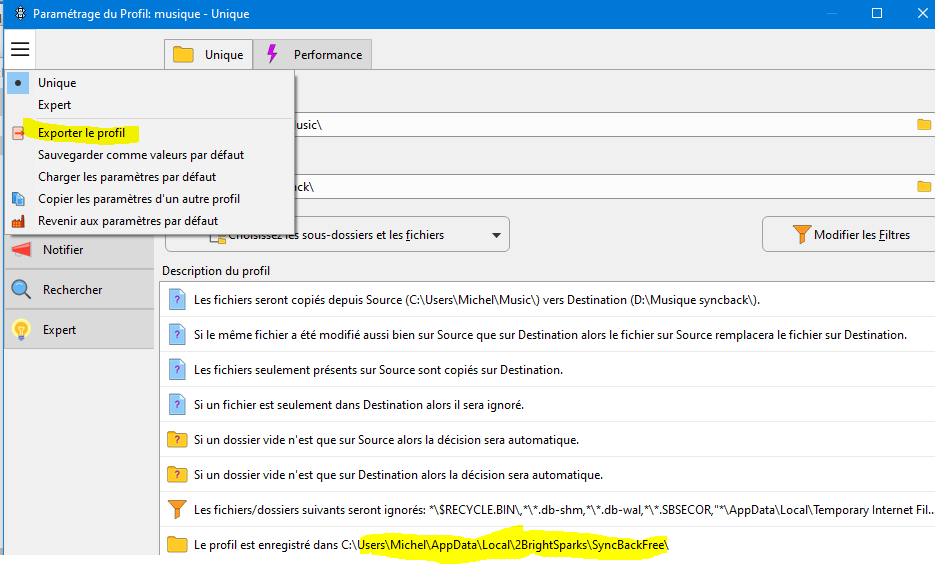The image size is (935, 564).
Task: Click filter funnel icon beside 'seront ignorés'
Action: pos(177,509)
